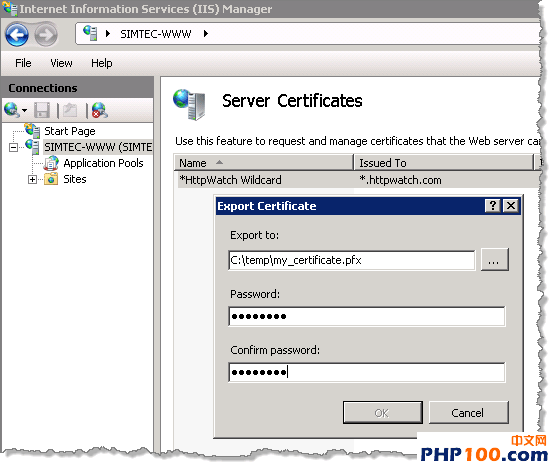Open the Help menu
Screen dimensions: 553x466
[102, 63]
